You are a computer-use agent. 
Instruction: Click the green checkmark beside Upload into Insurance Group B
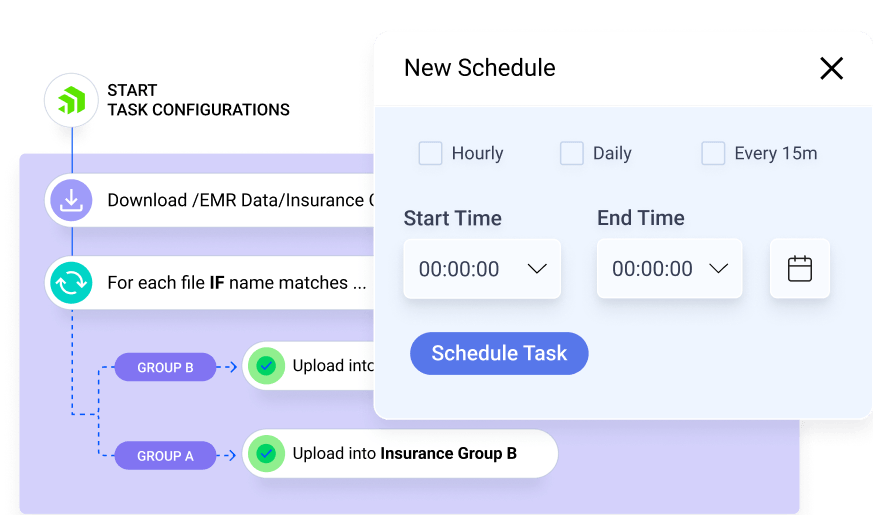[x=266, y=454]
